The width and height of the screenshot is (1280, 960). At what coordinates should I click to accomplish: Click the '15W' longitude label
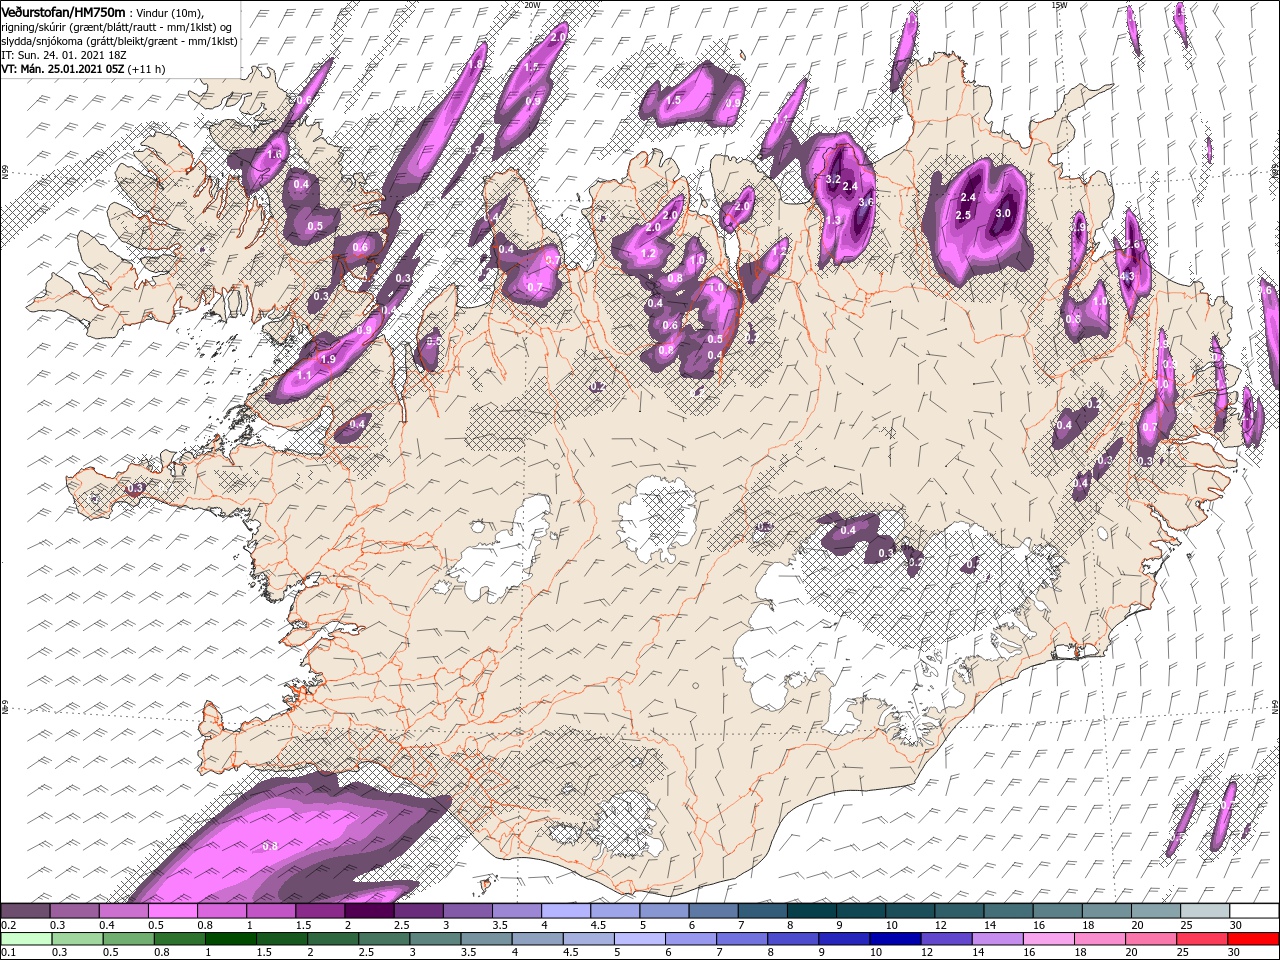tap(1059, 4)
